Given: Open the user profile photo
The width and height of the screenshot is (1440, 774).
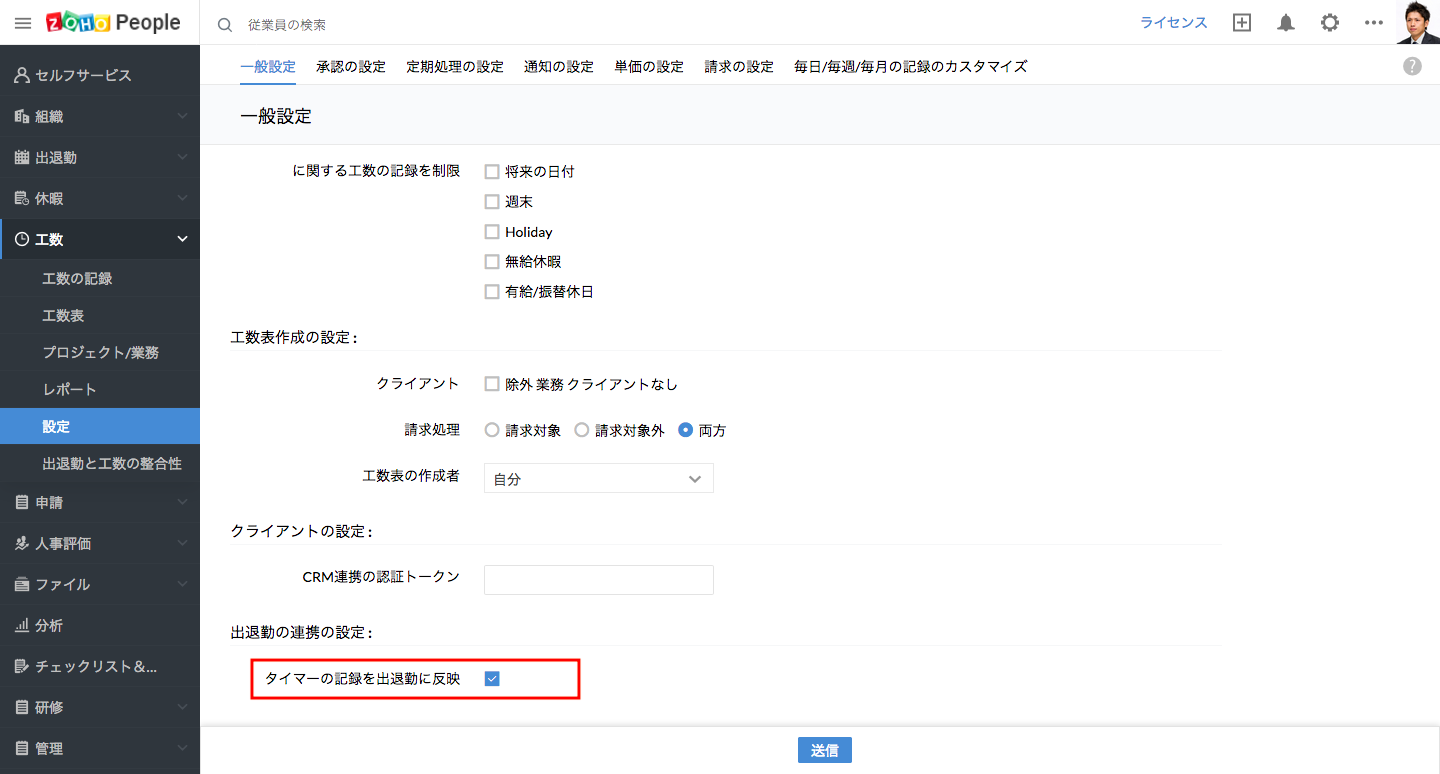Looking at the screenshot, I should click(1417, 22).
